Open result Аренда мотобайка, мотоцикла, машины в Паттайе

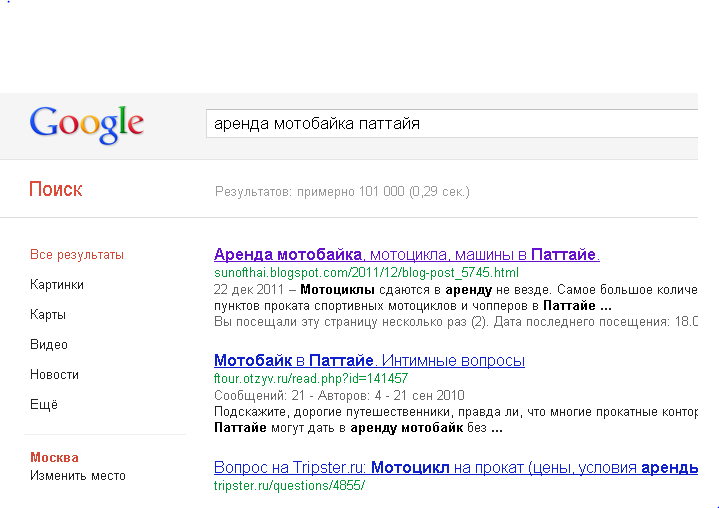[x=407, y=254]
